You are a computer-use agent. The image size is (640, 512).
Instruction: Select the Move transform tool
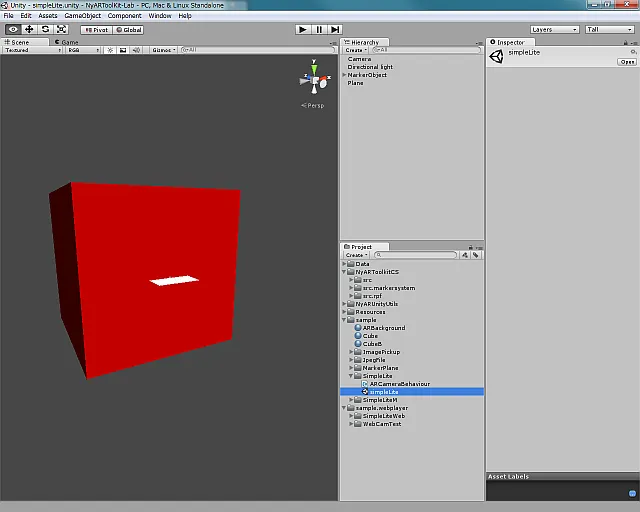tap(29, 29)
